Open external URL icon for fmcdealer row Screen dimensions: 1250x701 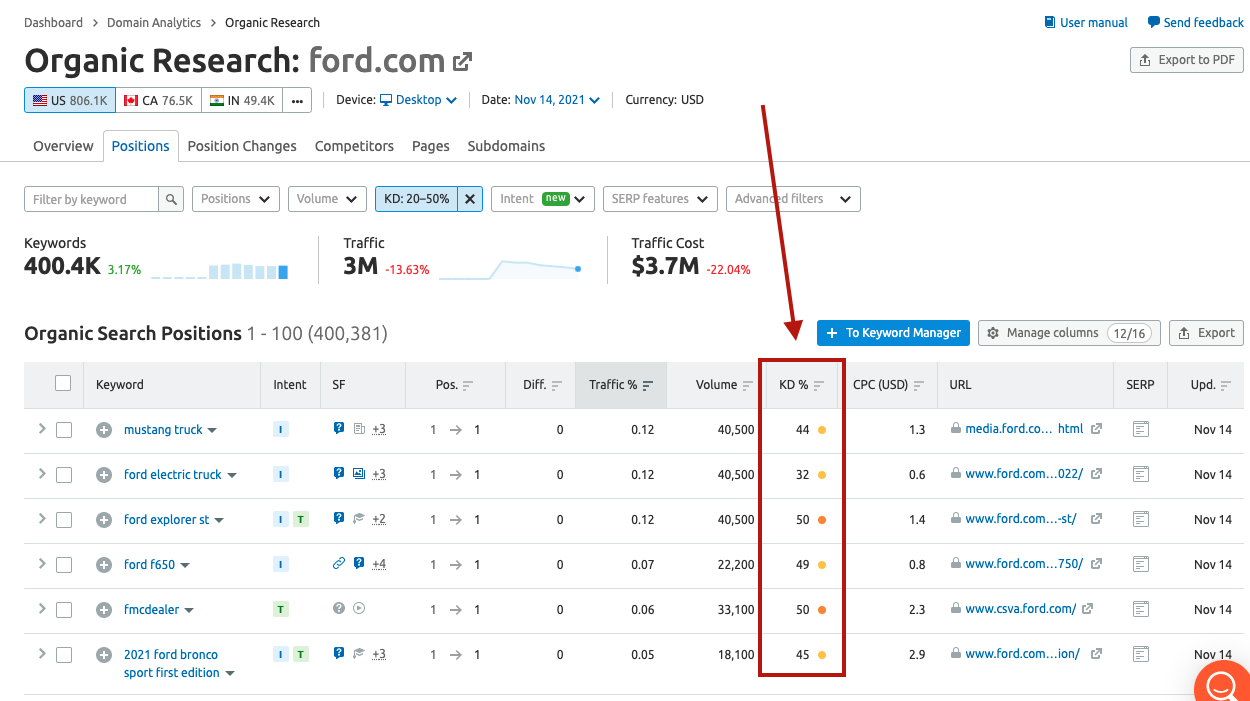[x=1087, y=609]
